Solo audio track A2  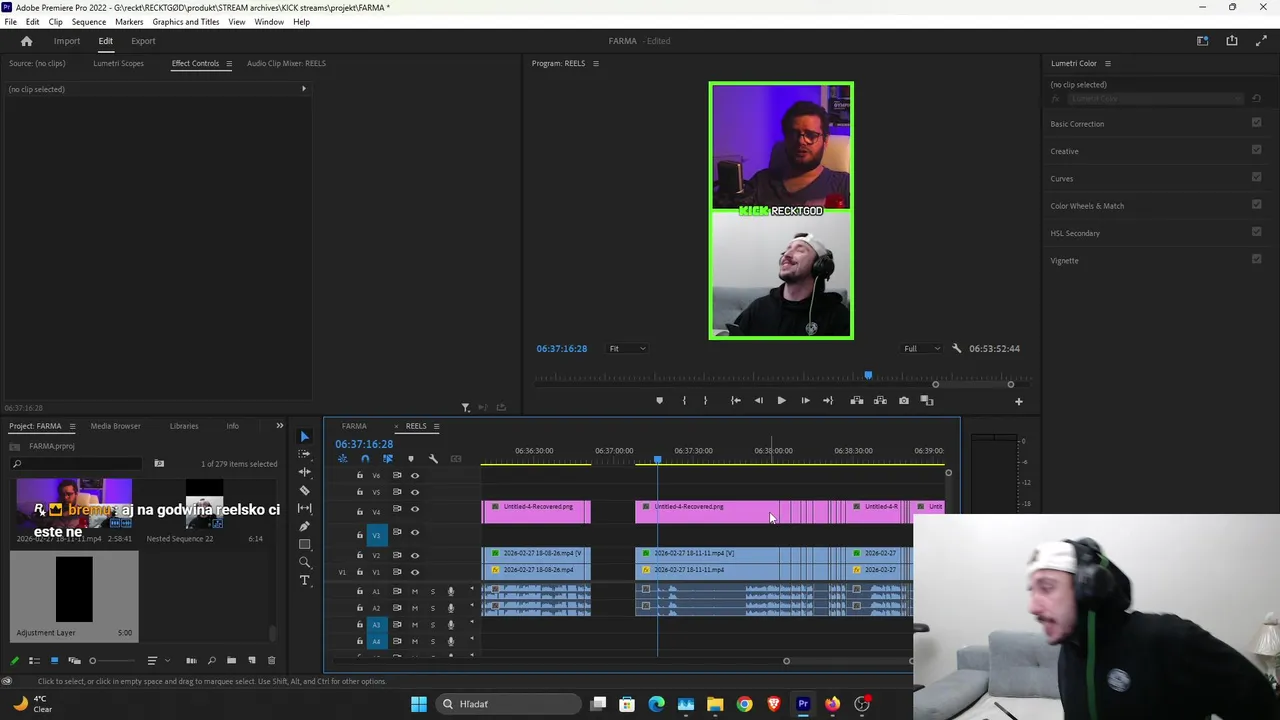tap(433, 608)
